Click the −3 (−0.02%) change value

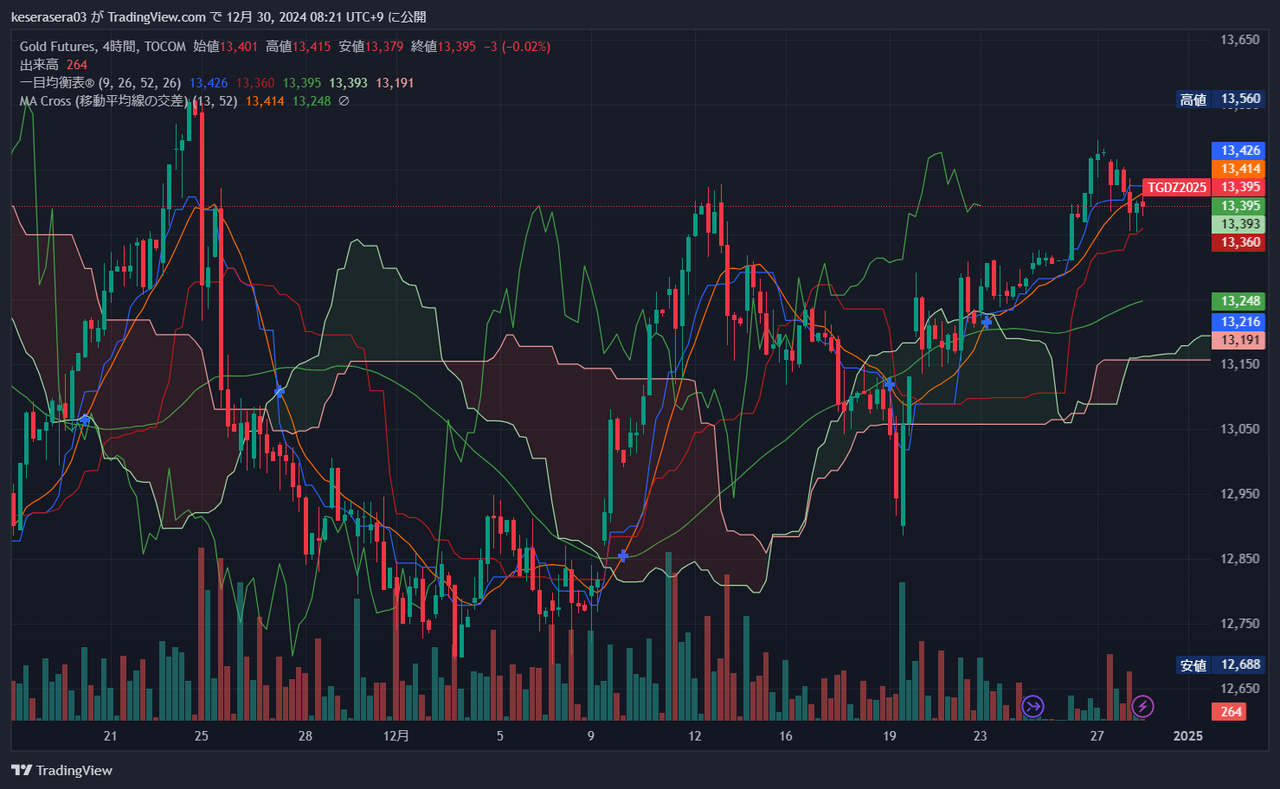coord(517,46)
